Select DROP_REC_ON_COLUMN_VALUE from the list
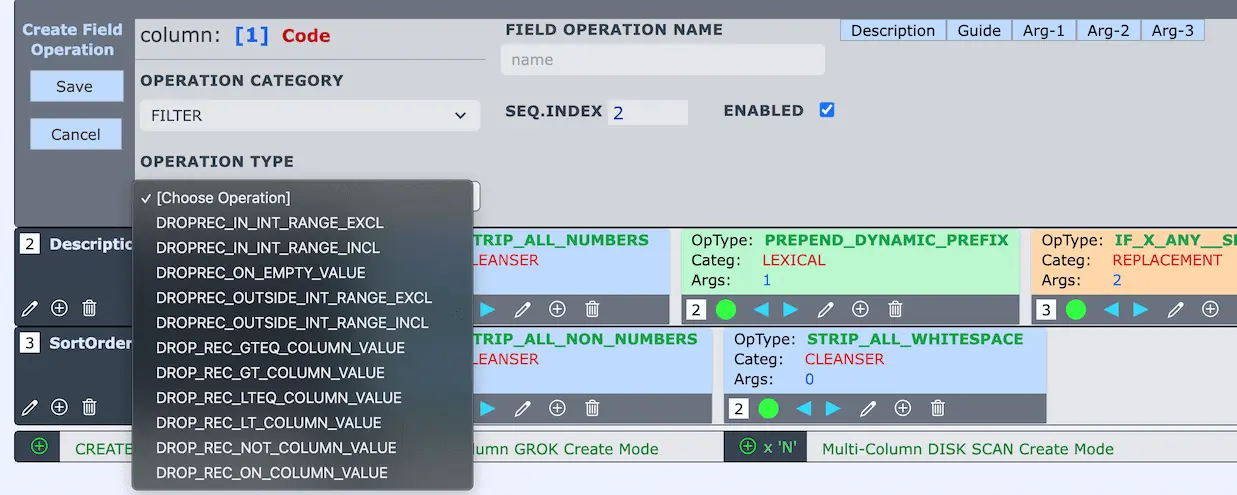This screenshot has height=495, width=1237. click(x=302, y=473)
